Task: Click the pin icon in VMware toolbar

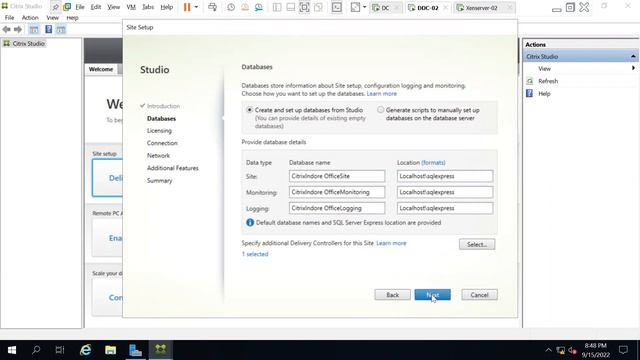Action: [x=56, y=7]
